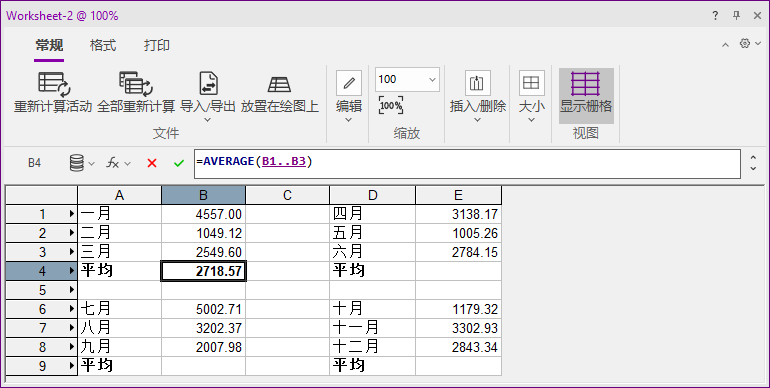Viewport: 770px width, 388px height.
Task: Expand the 插入/删除 dropdown chevron
Action: point(477,120)
